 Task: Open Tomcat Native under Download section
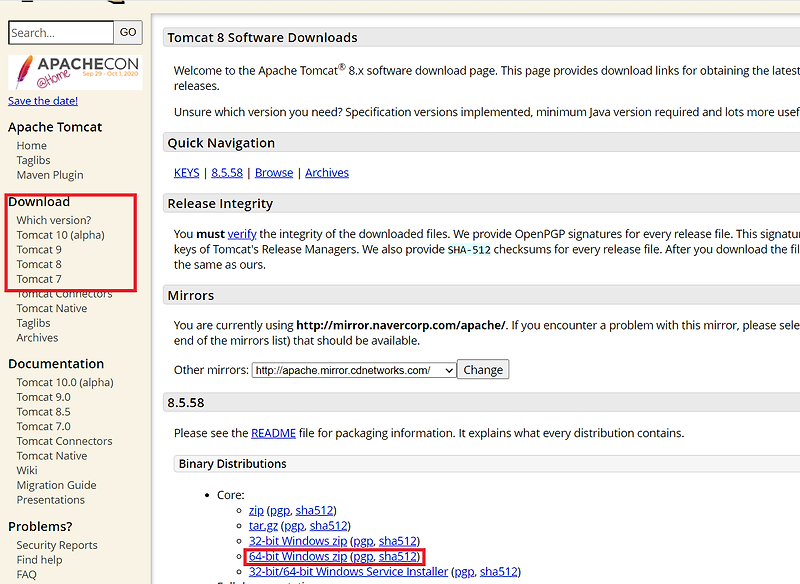tap(52, 309)
